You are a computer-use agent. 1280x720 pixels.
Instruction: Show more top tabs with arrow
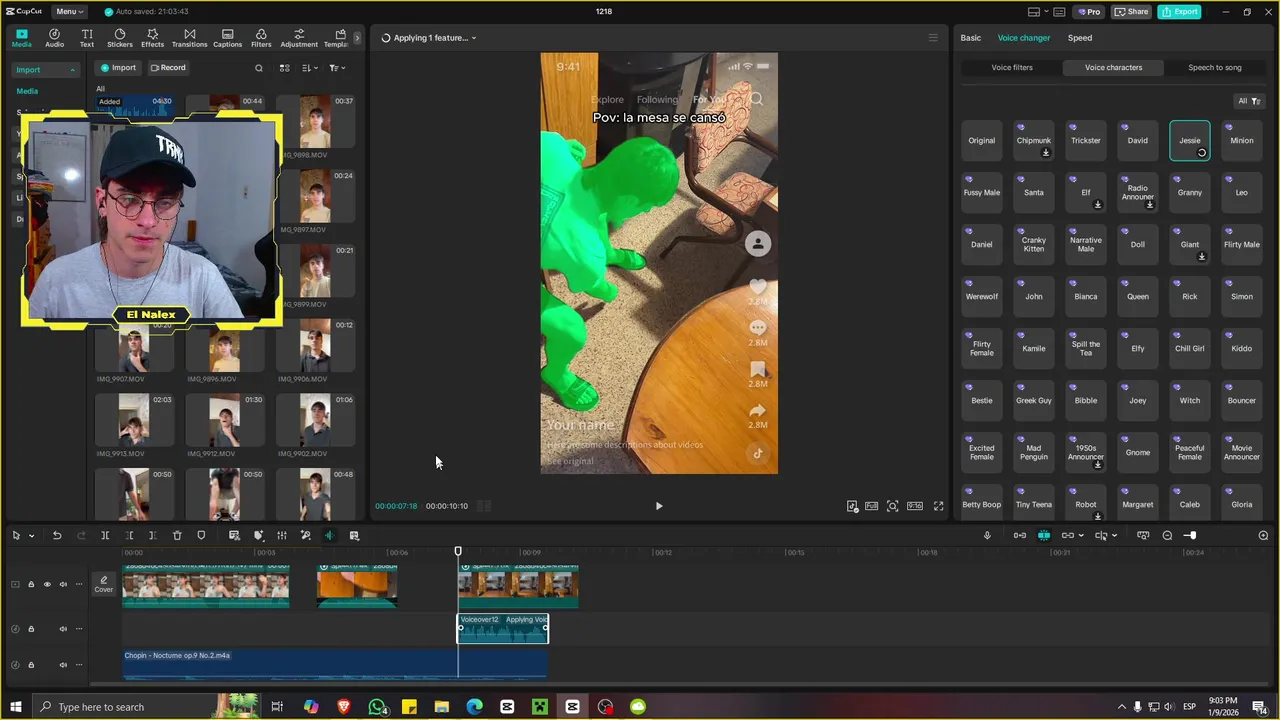(x=357, y=38)
